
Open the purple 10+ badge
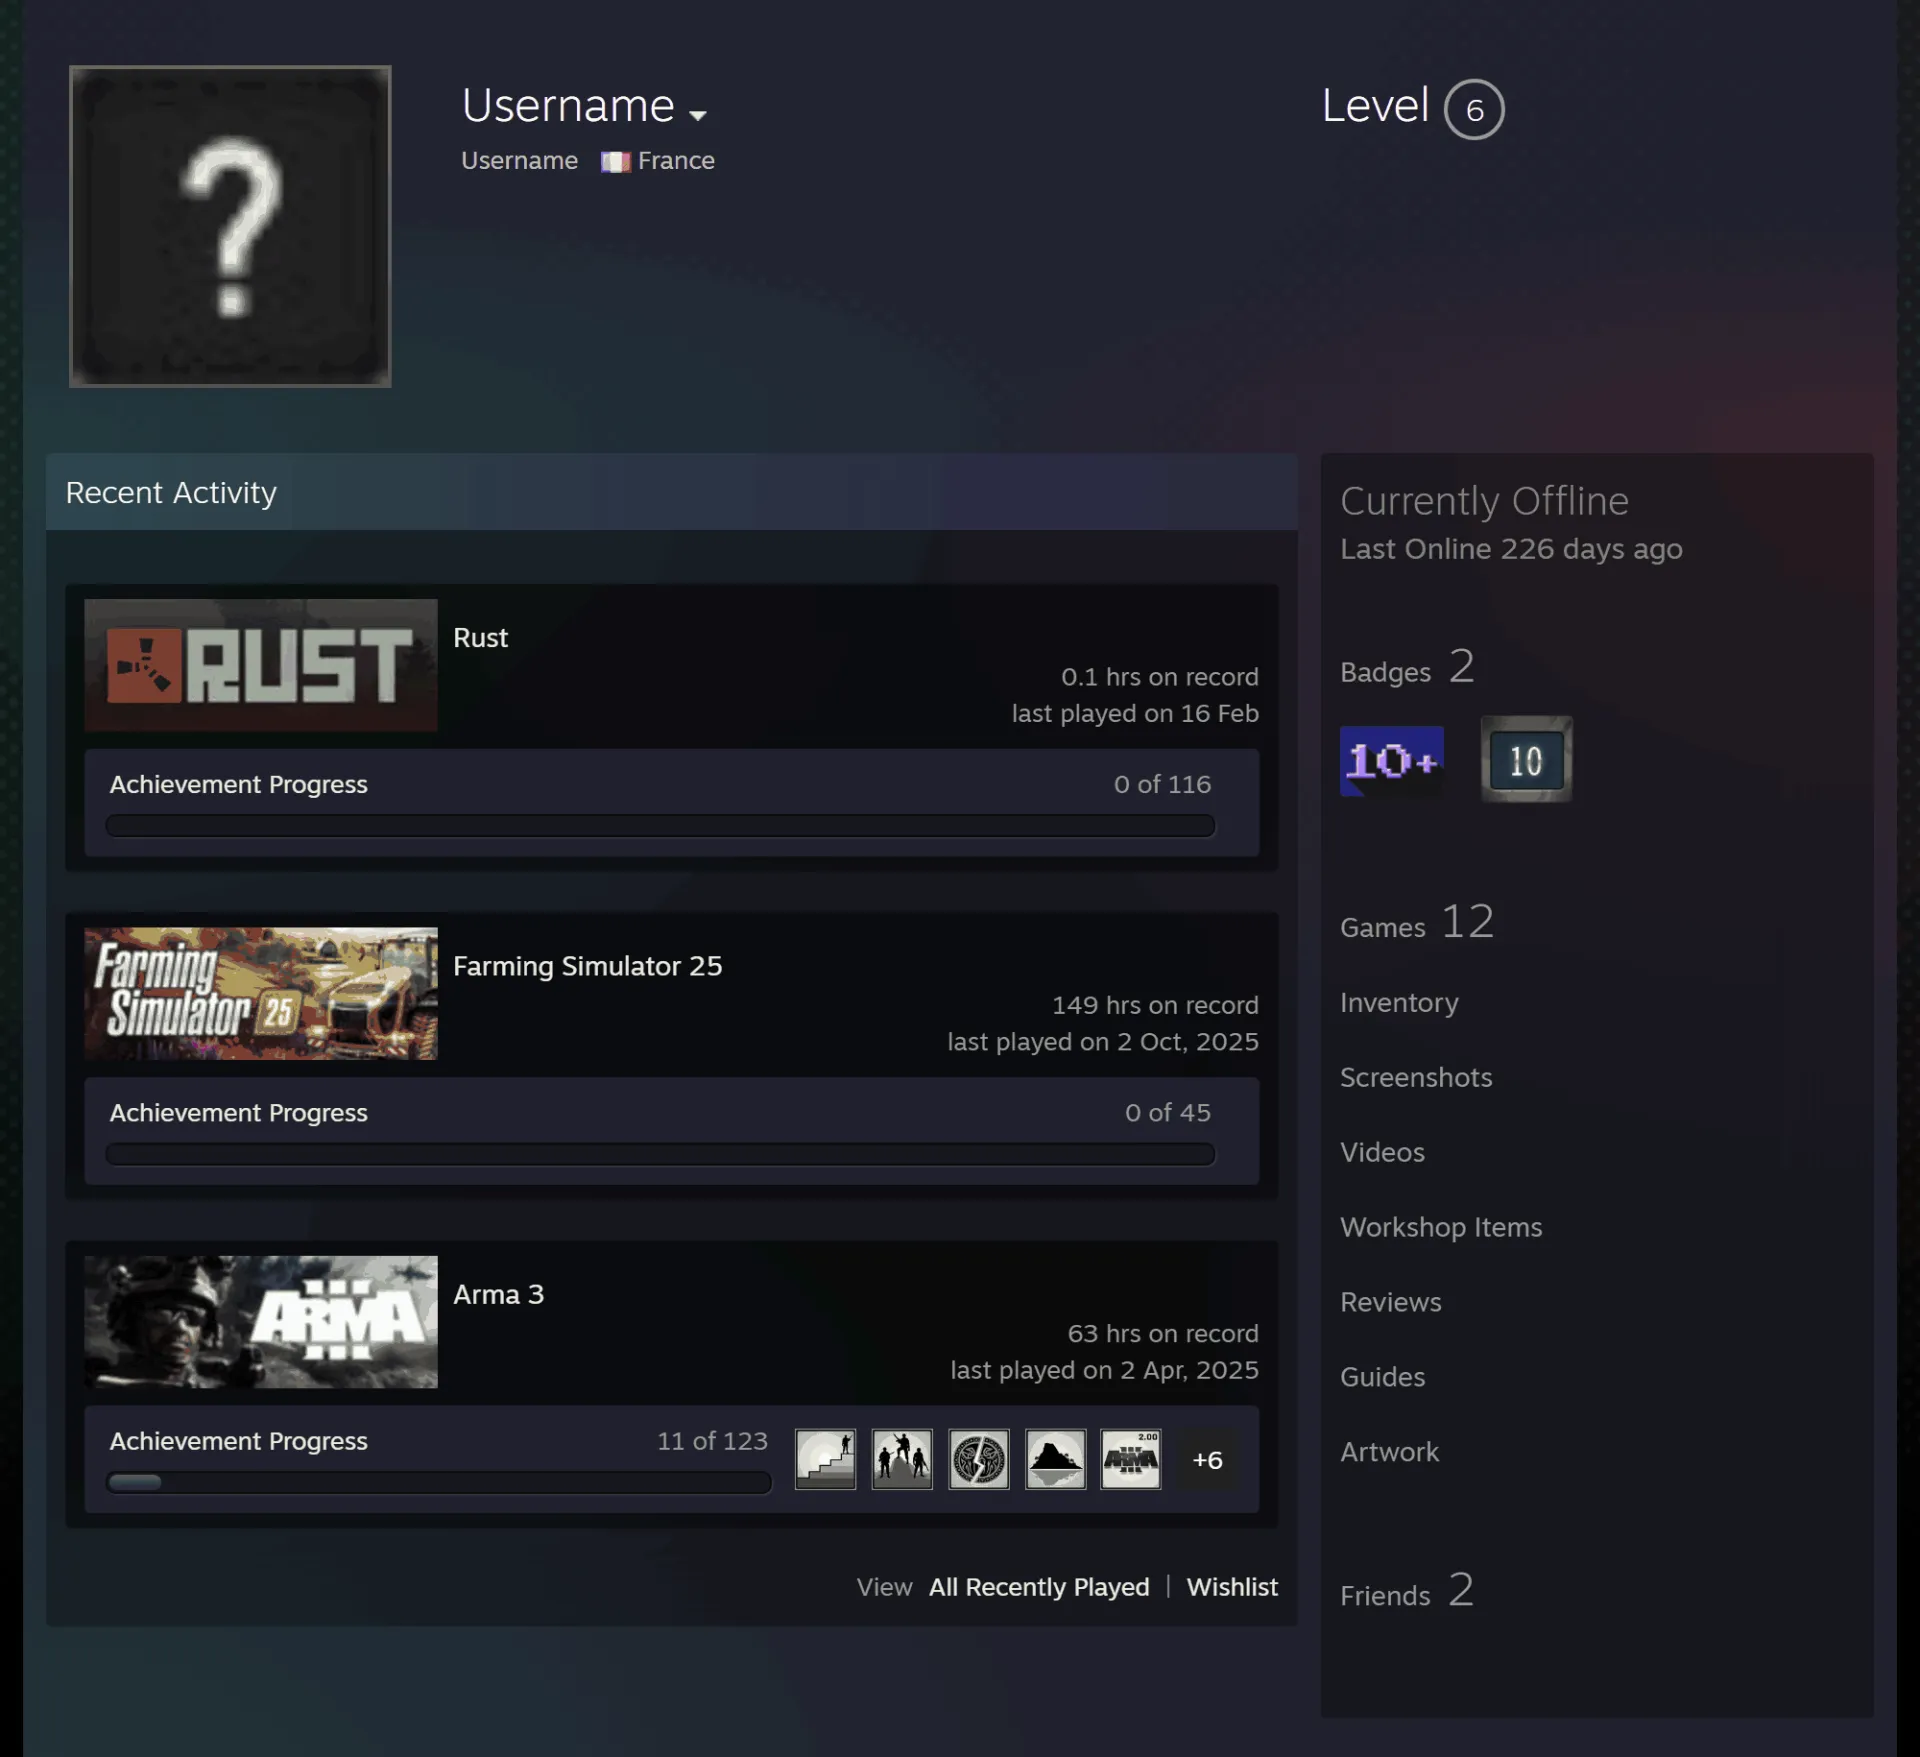1391,761
